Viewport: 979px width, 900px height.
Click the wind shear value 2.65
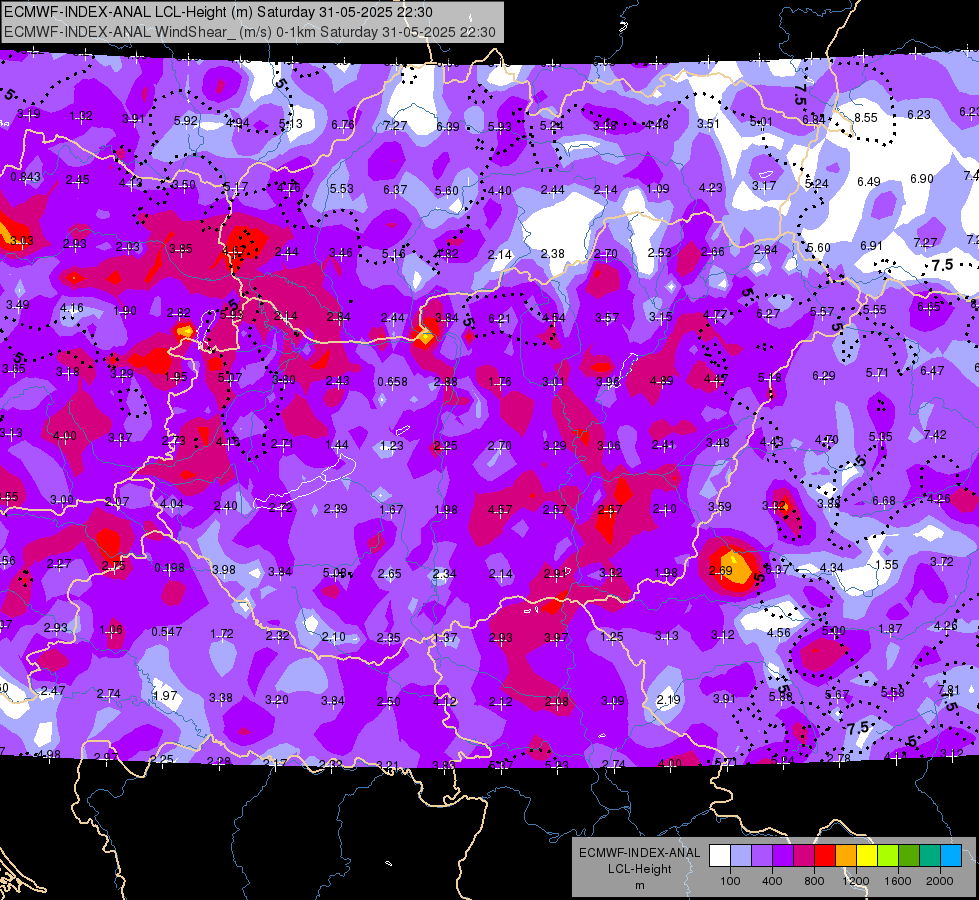coord(390,573)
